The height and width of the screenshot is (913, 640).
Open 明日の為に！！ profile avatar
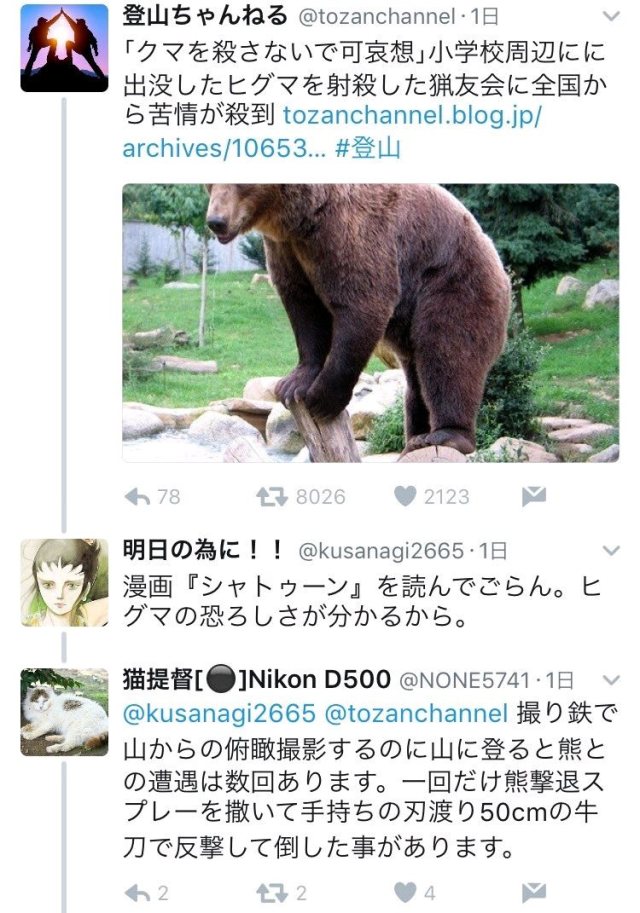[x=64, y=582]
